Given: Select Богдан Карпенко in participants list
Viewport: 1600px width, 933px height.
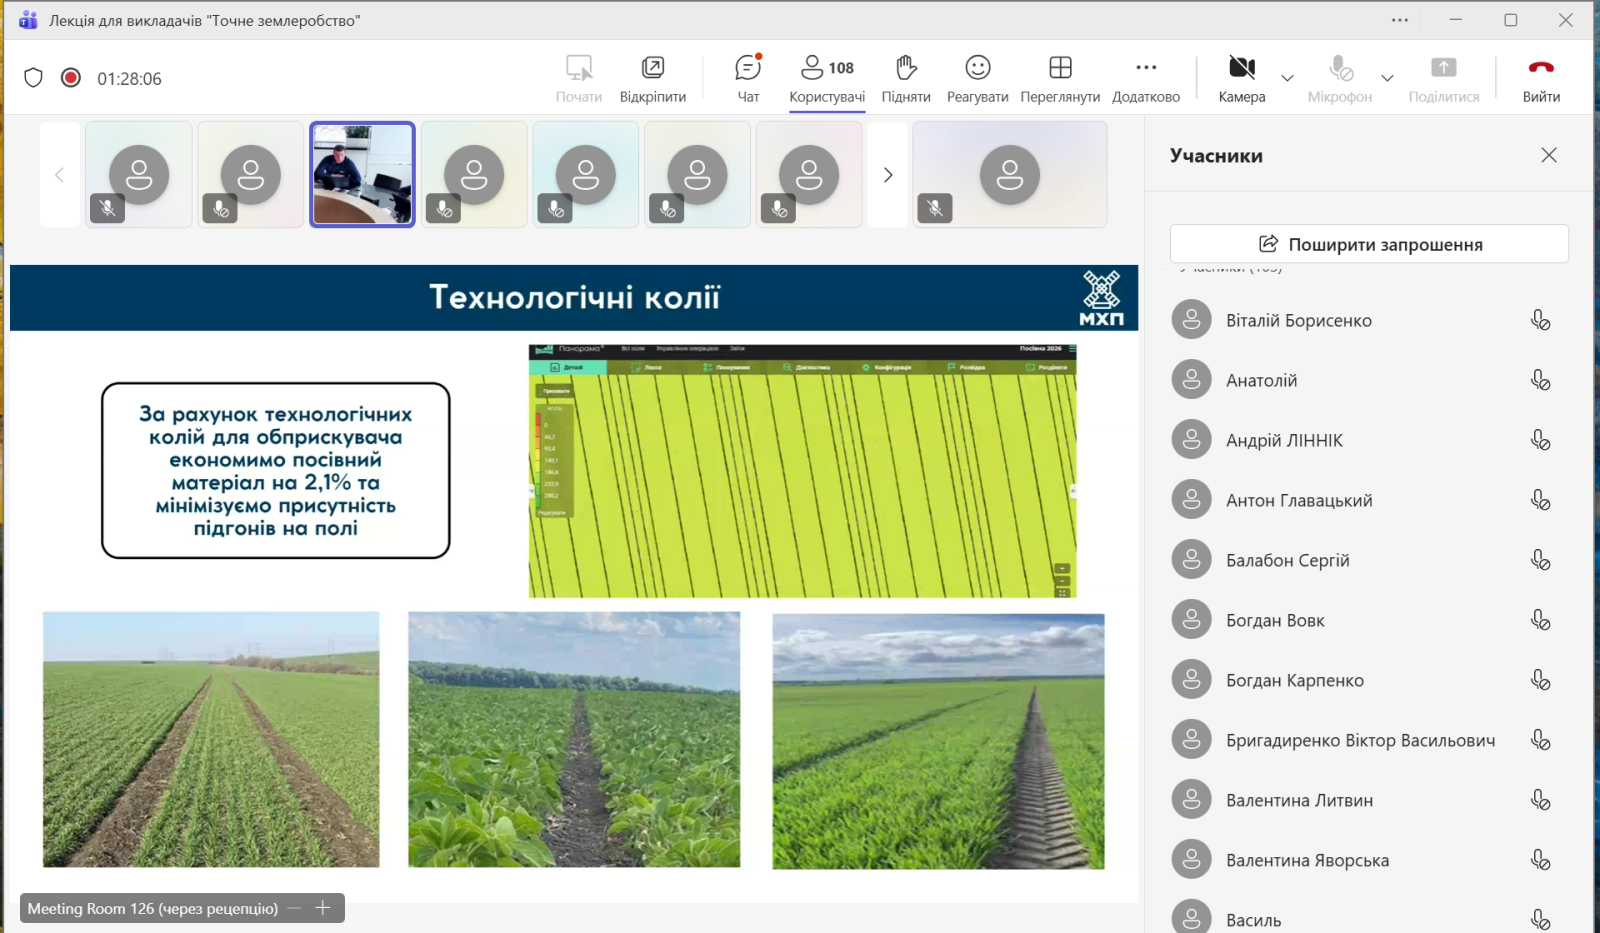Looking at the screenshot, I should (1294, 681).
